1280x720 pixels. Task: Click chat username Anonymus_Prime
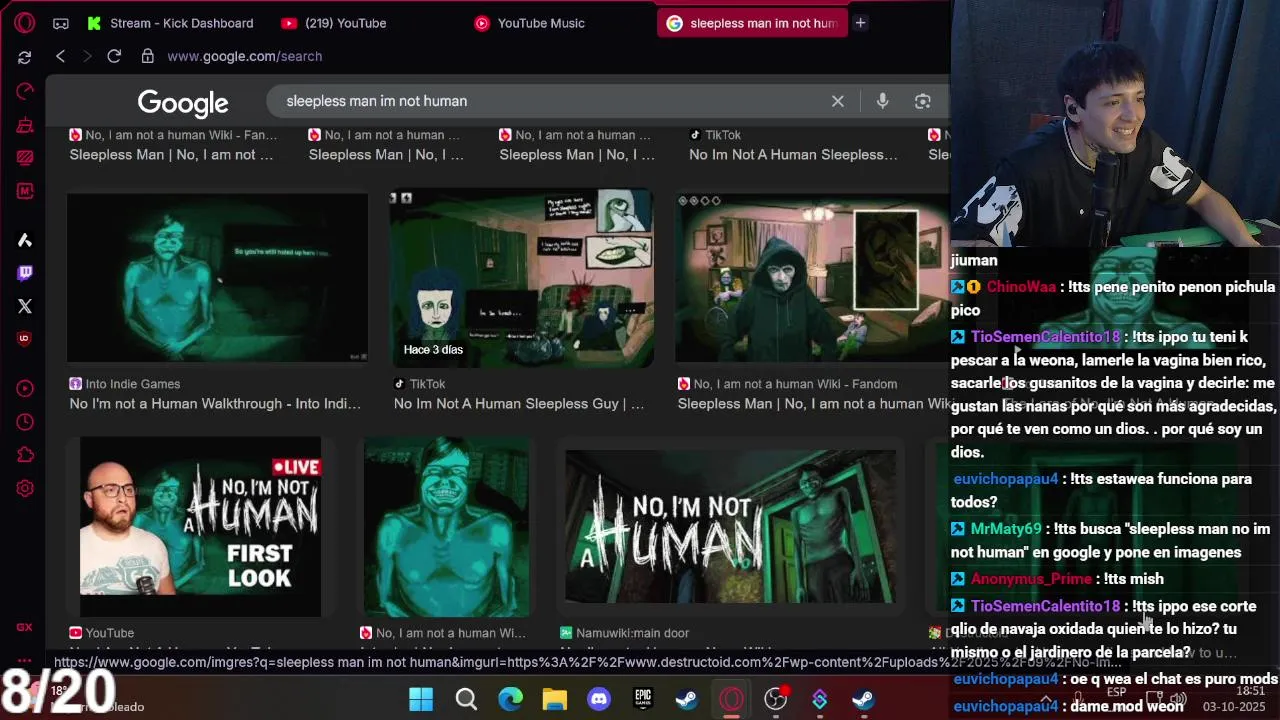(x=1031, y=579)
